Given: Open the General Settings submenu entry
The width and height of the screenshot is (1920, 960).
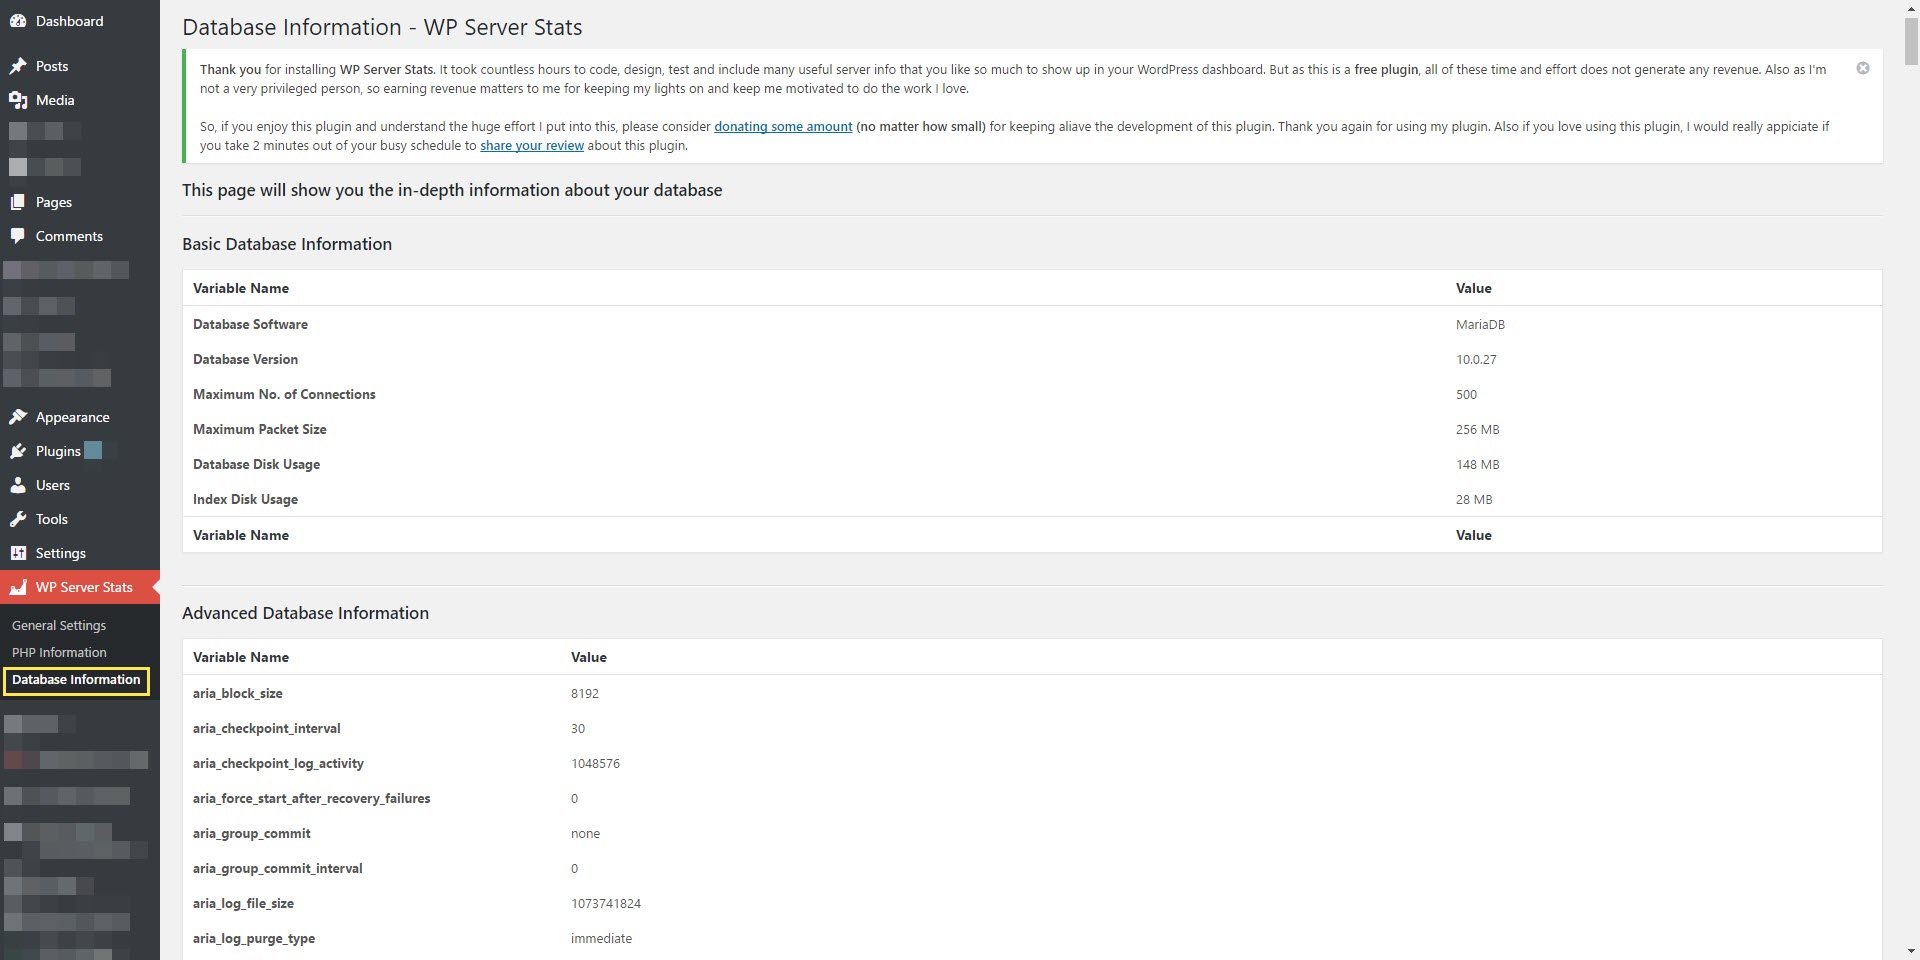Looking at the screenshot, I should (x=59, y=625).
